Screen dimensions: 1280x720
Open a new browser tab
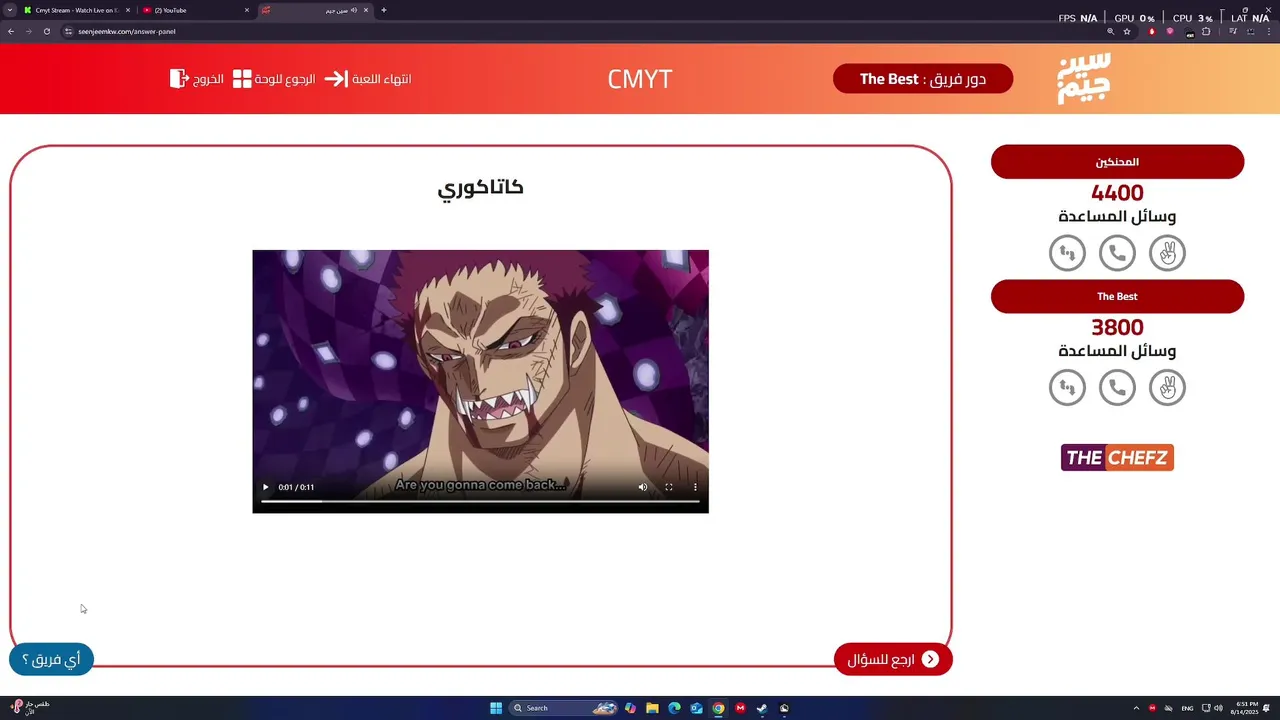coord(384,10)
